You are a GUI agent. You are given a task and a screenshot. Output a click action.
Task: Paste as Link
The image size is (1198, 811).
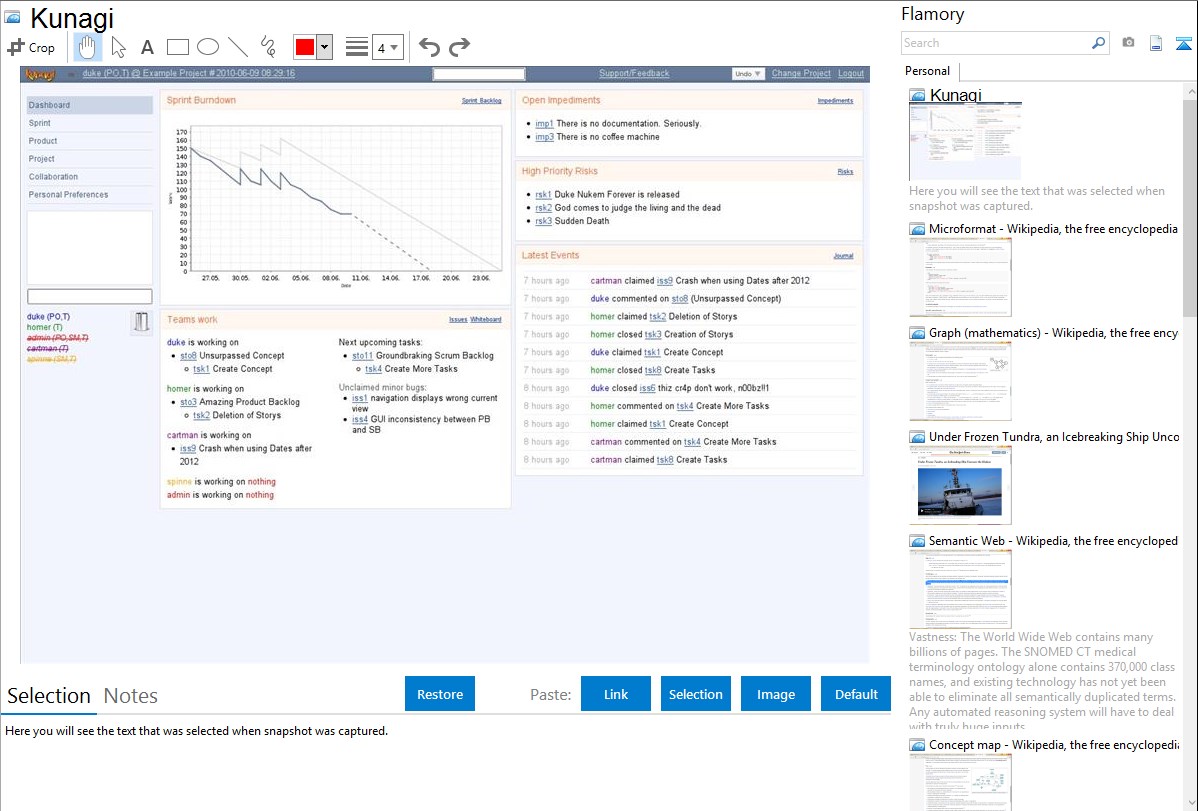click(616, 694)
